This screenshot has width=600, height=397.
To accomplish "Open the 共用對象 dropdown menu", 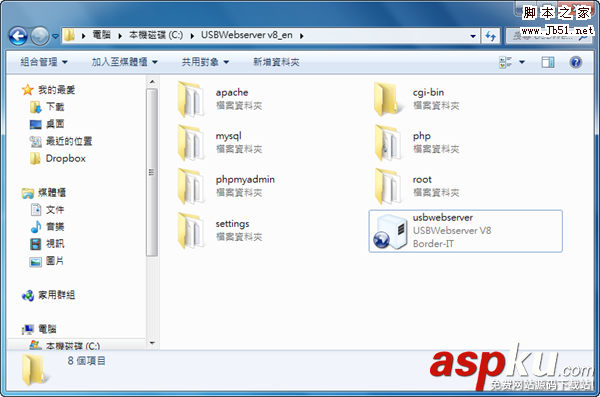I will [x=205, y=62].
